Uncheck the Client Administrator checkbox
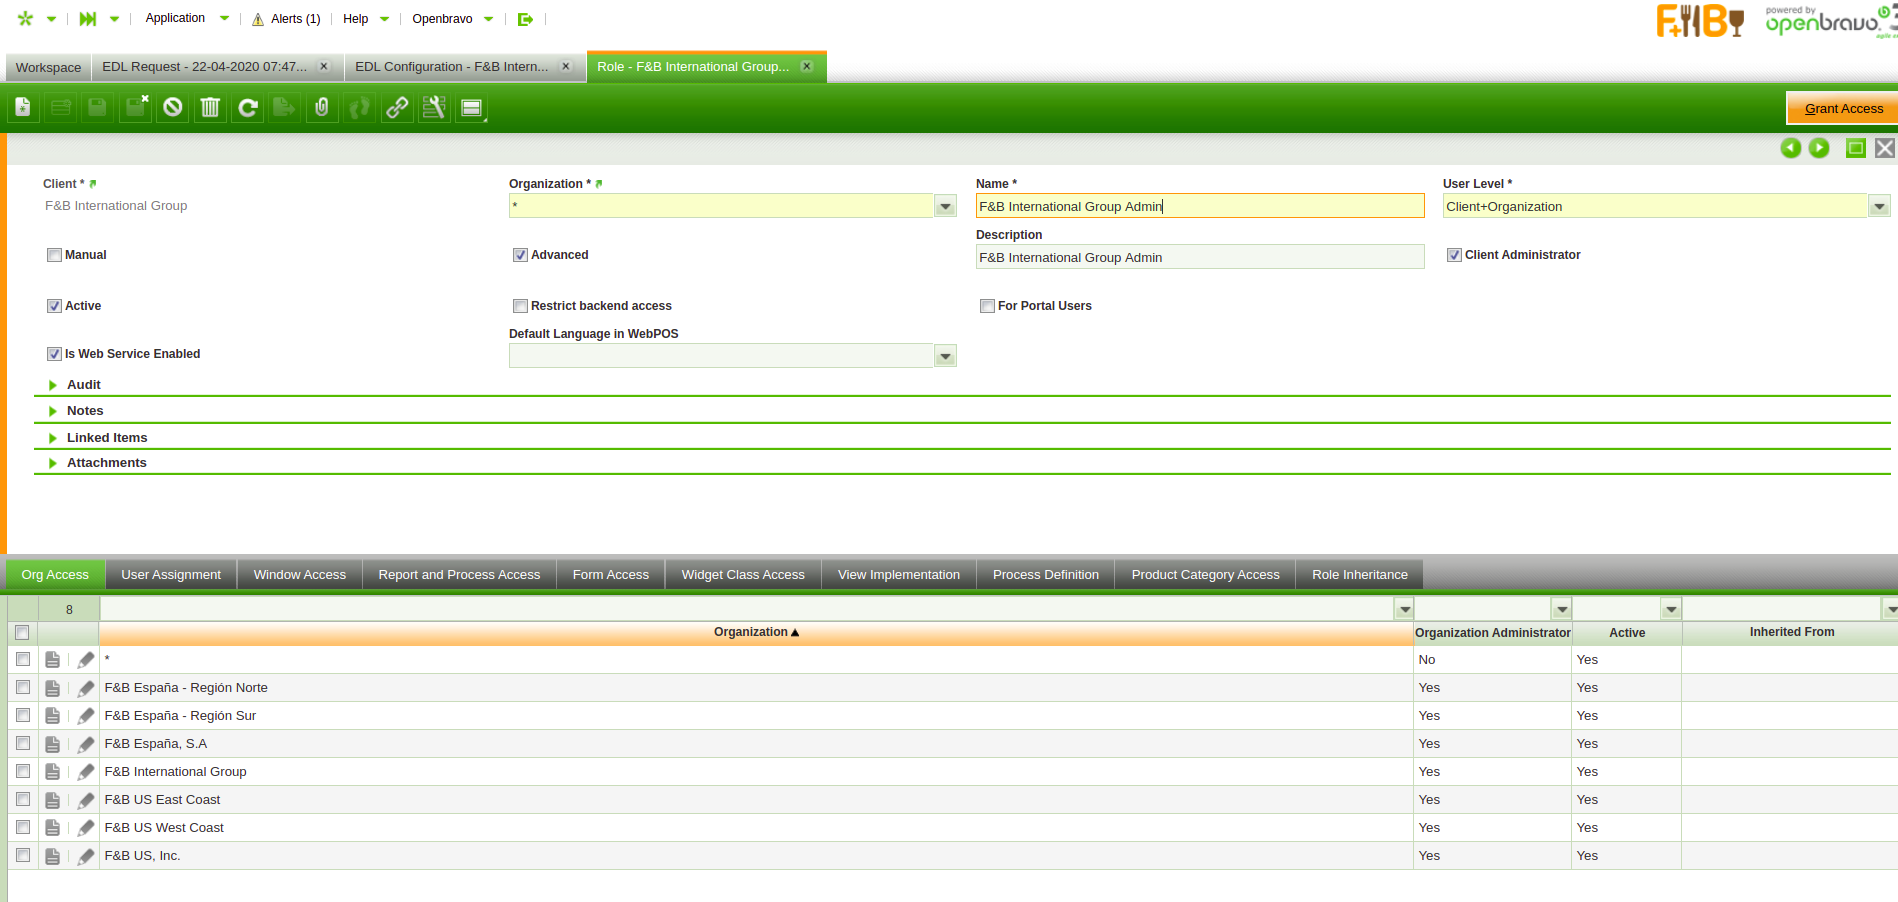Viewport: 1898px width, 902px height. tap(1454, 255)
